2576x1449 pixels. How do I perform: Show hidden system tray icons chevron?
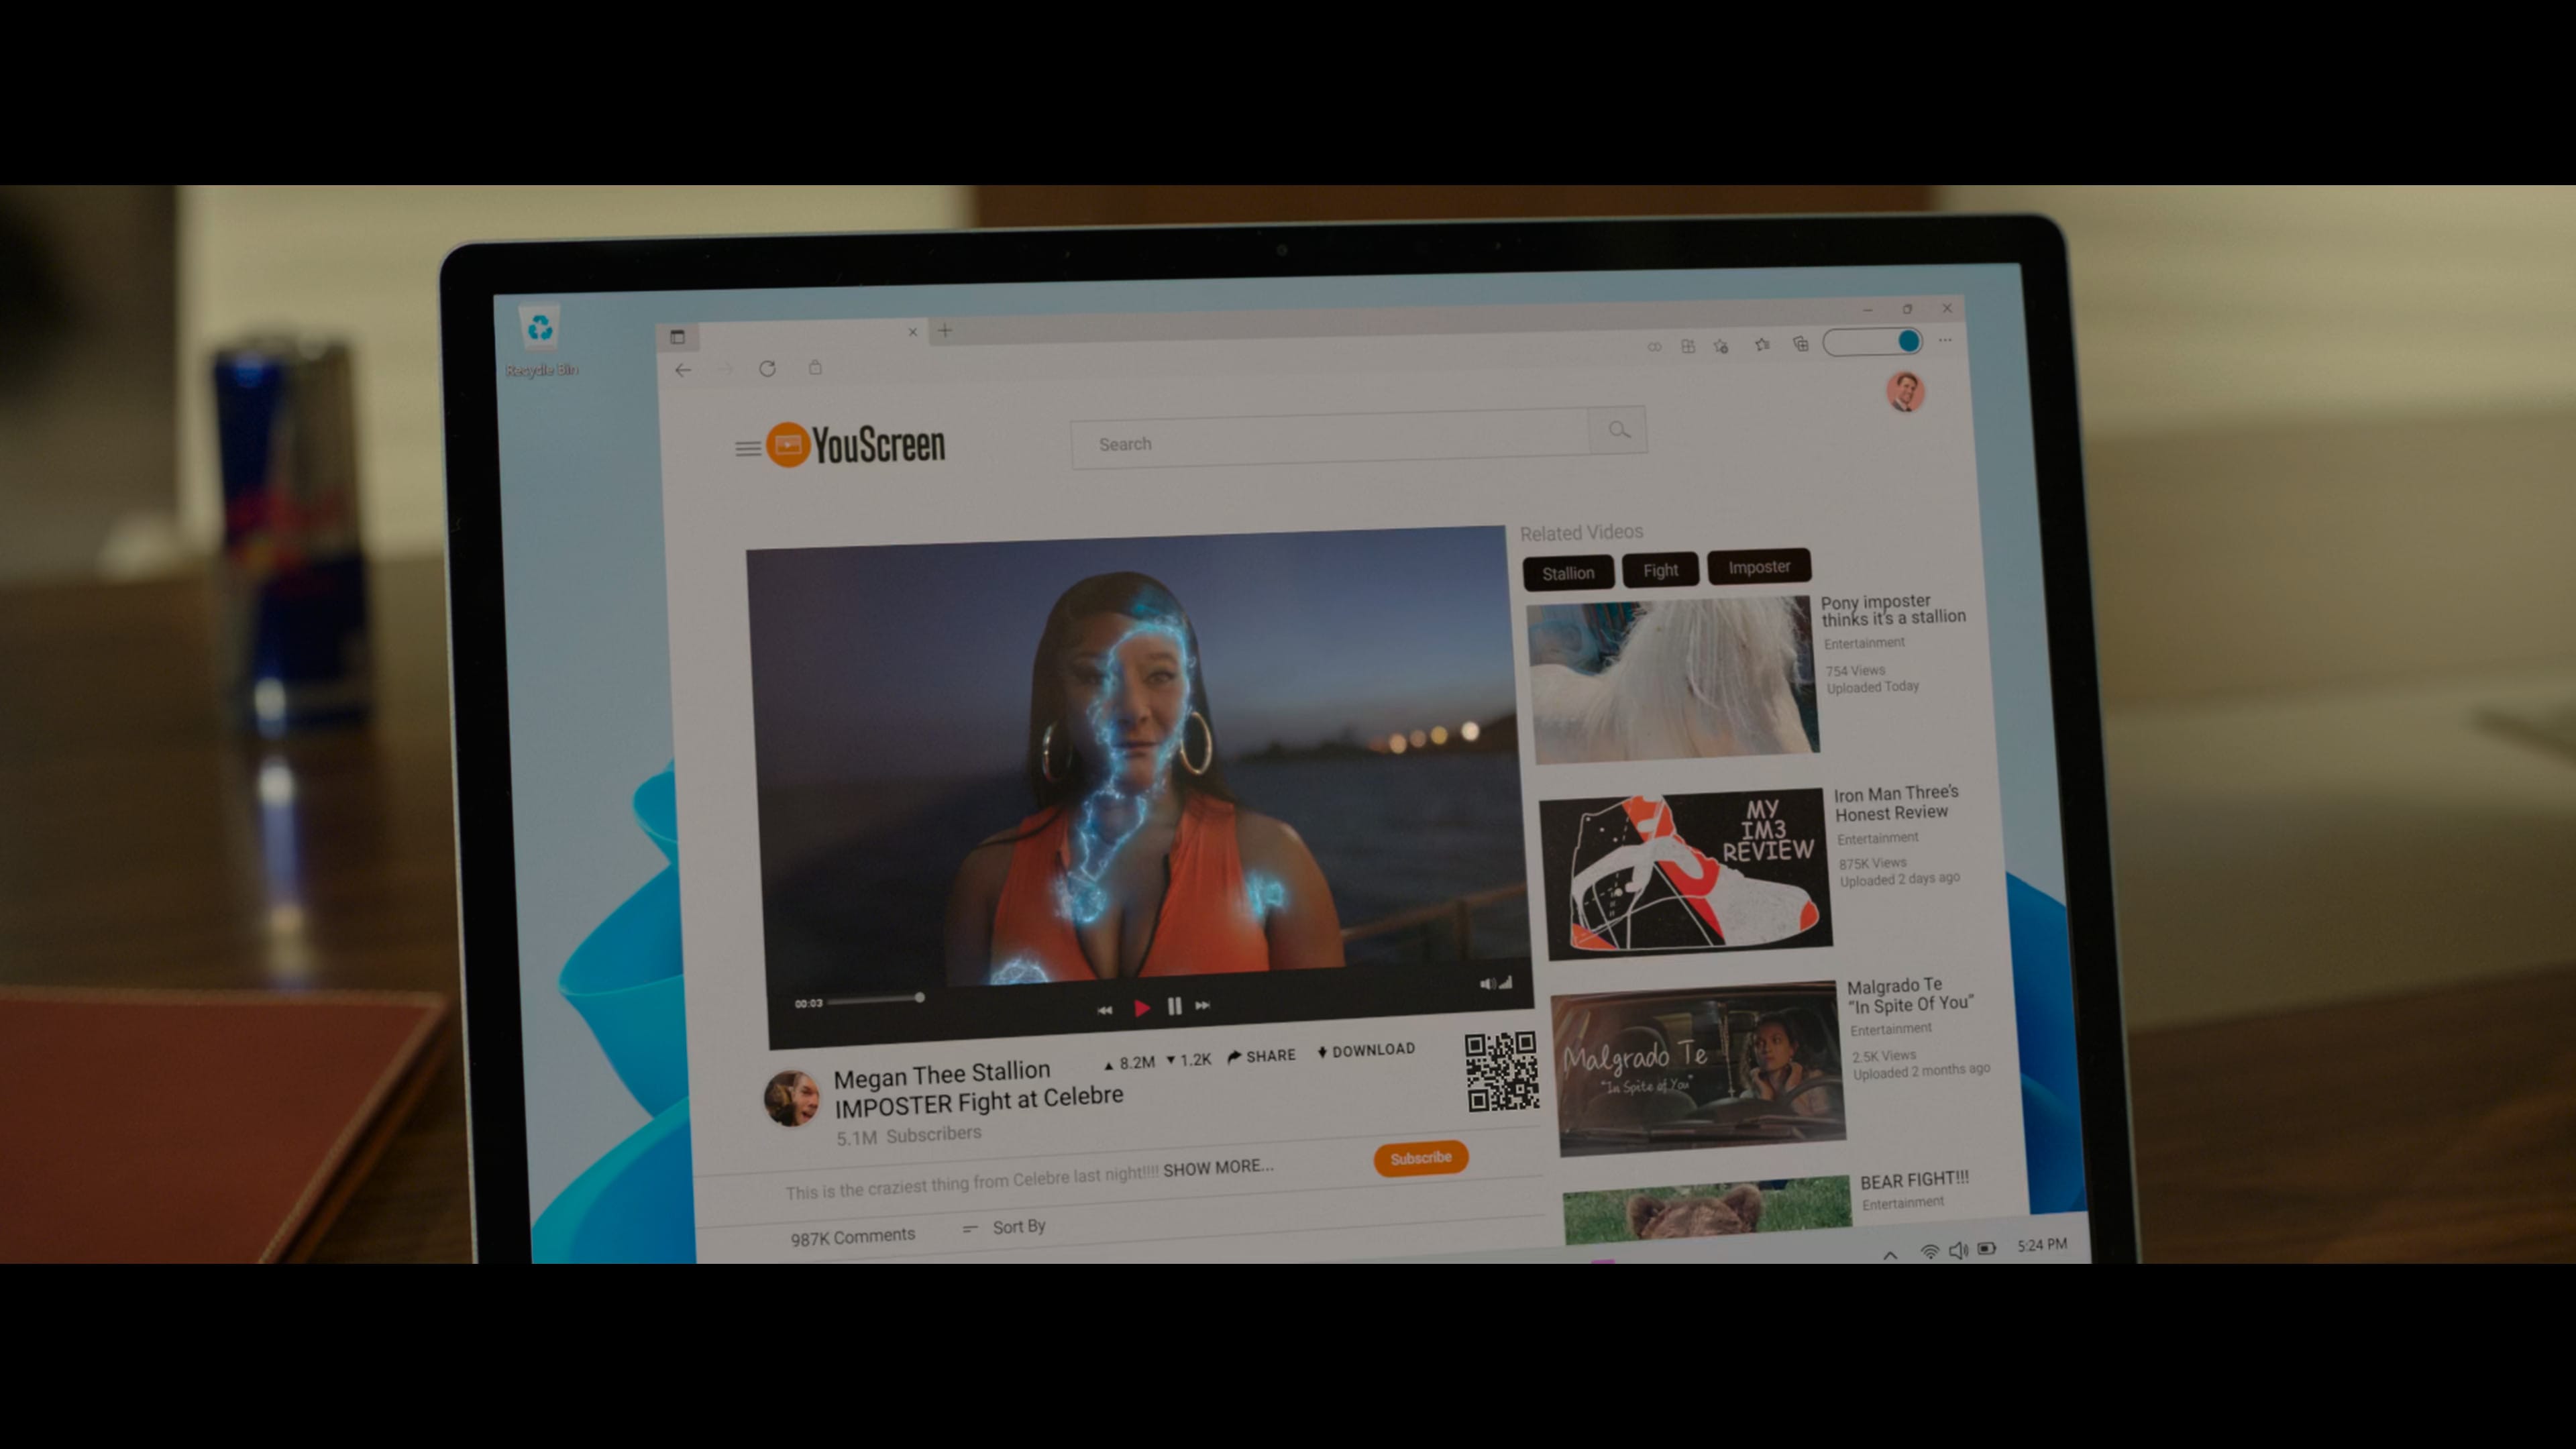point(1890,1254)
